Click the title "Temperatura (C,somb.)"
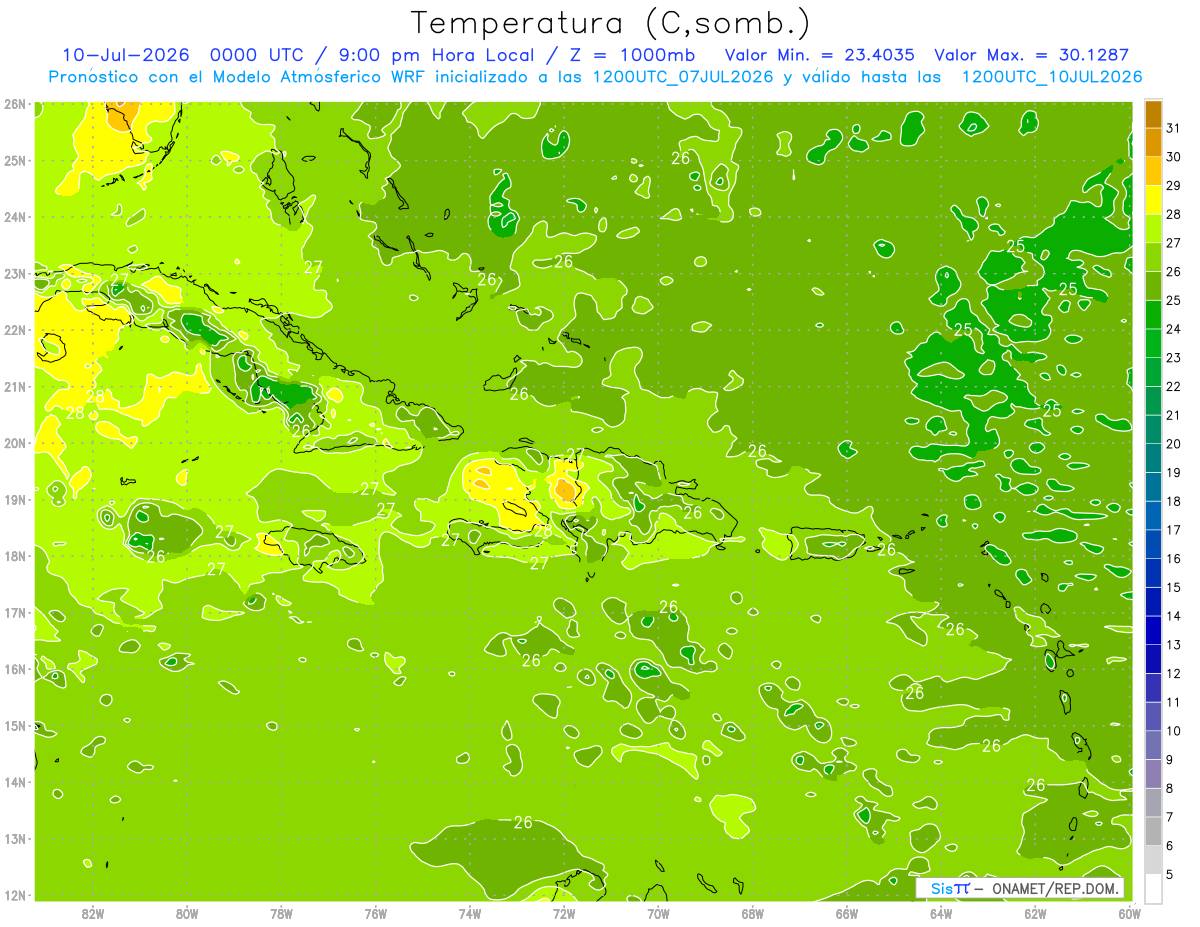 click(x=611, y=22)
